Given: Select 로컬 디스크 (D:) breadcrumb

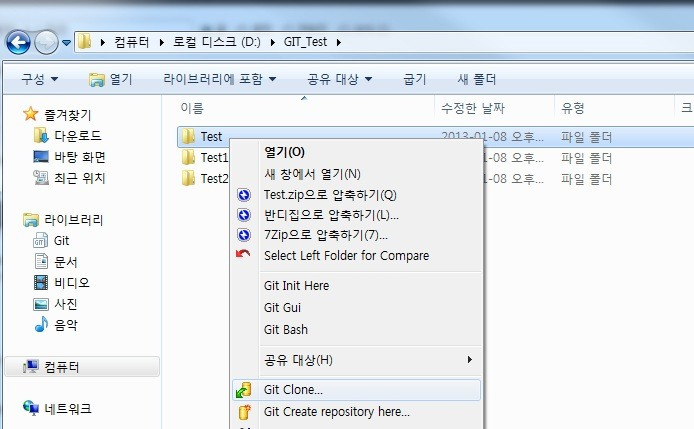Looking at the screenshot, I should [x=216, y=42].
